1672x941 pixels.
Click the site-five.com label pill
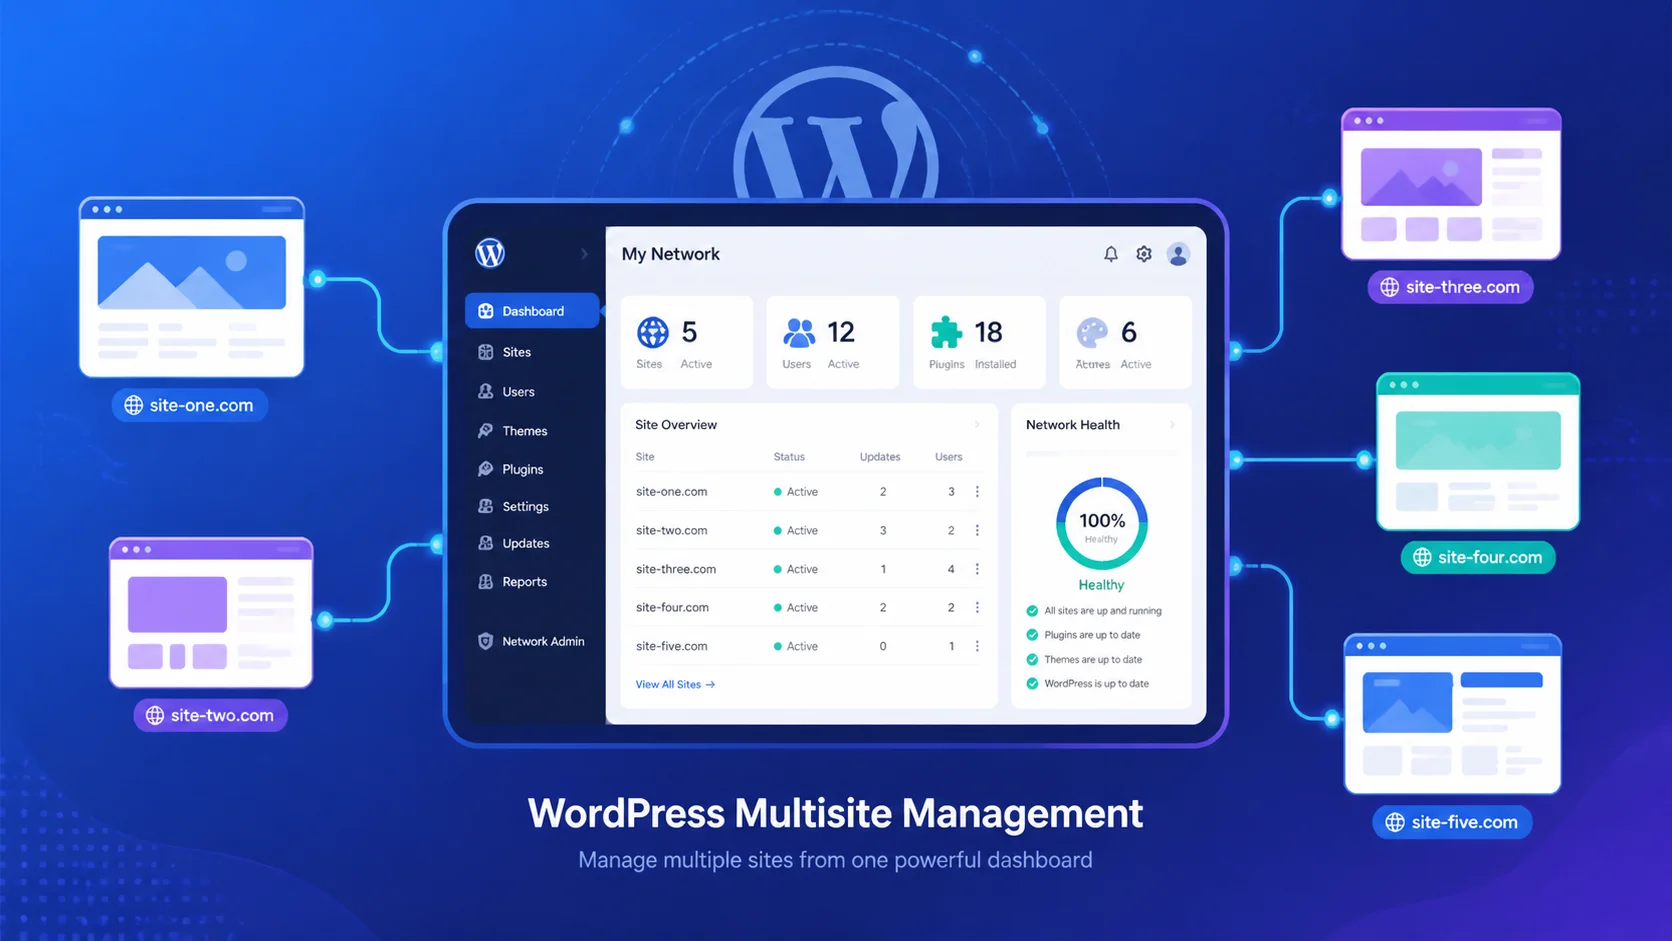click(x=1452, y=822)
